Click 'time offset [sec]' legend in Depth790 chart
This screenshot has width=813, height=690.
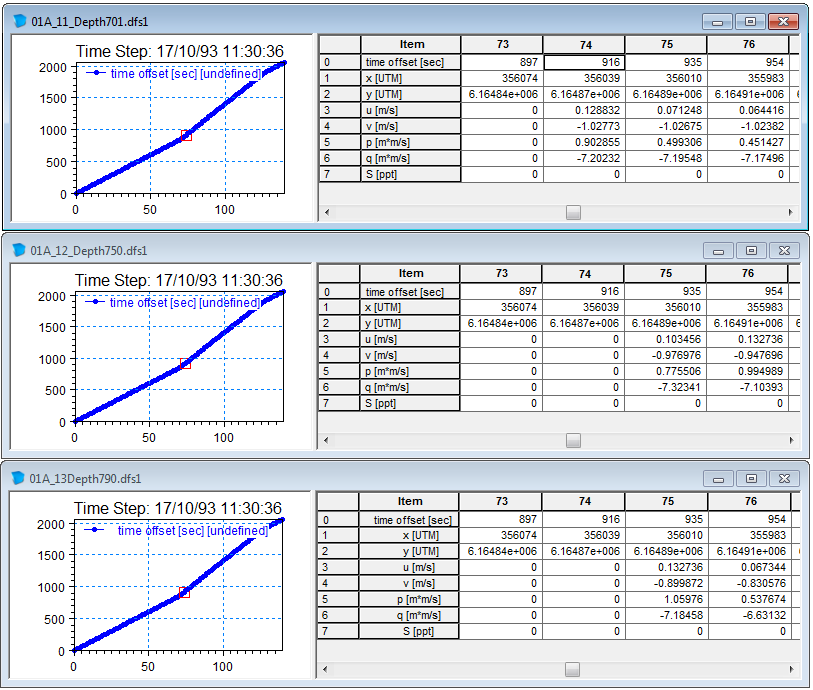pos(192,531)
